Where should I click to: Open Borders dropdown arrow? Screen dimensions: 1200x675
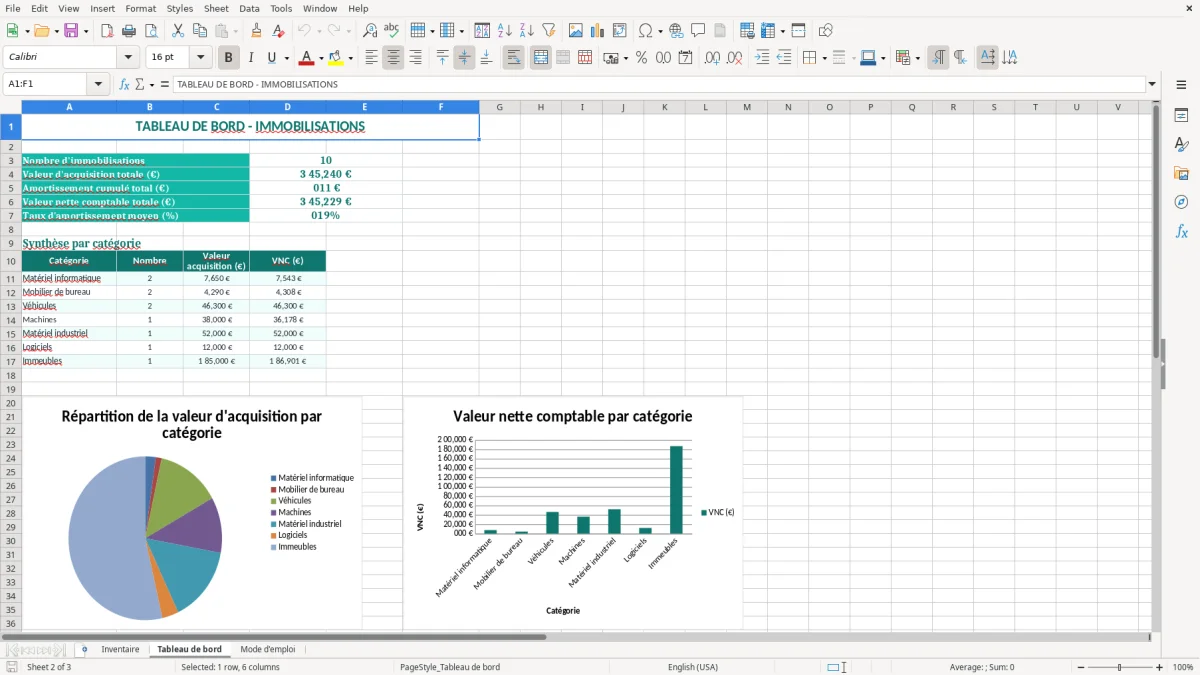point(823,58)
